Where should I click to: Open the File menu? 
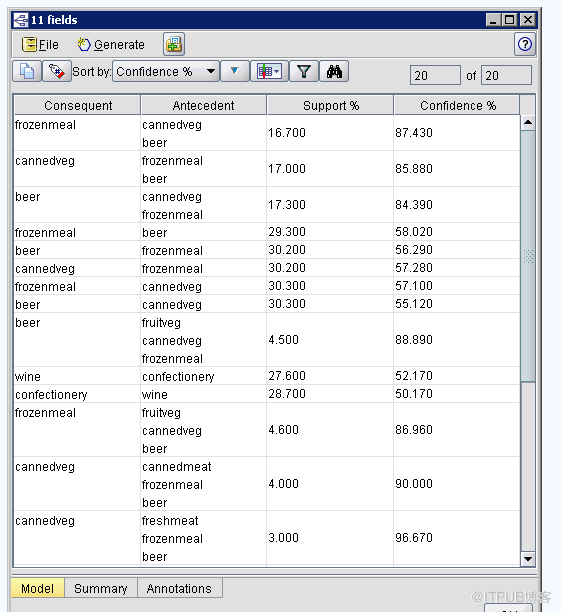pos(40,44)
